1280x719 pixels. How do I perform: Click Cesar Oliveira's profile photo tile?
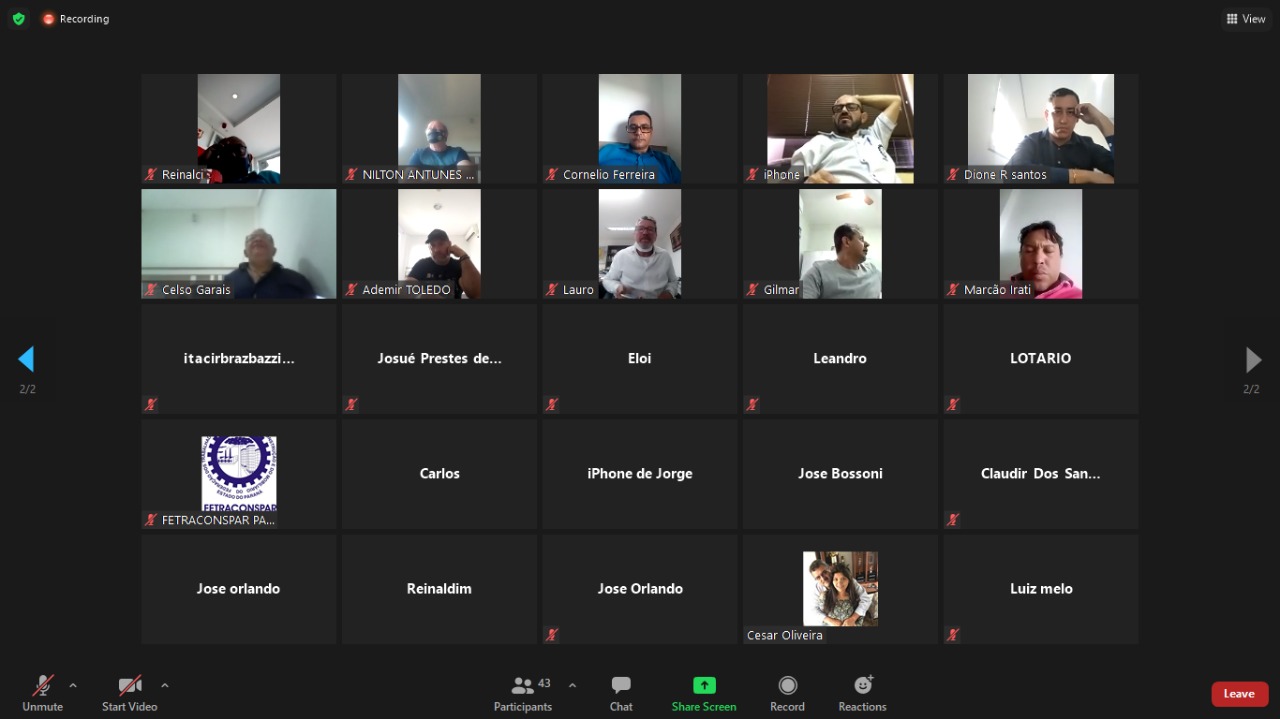tap(840, 588)
